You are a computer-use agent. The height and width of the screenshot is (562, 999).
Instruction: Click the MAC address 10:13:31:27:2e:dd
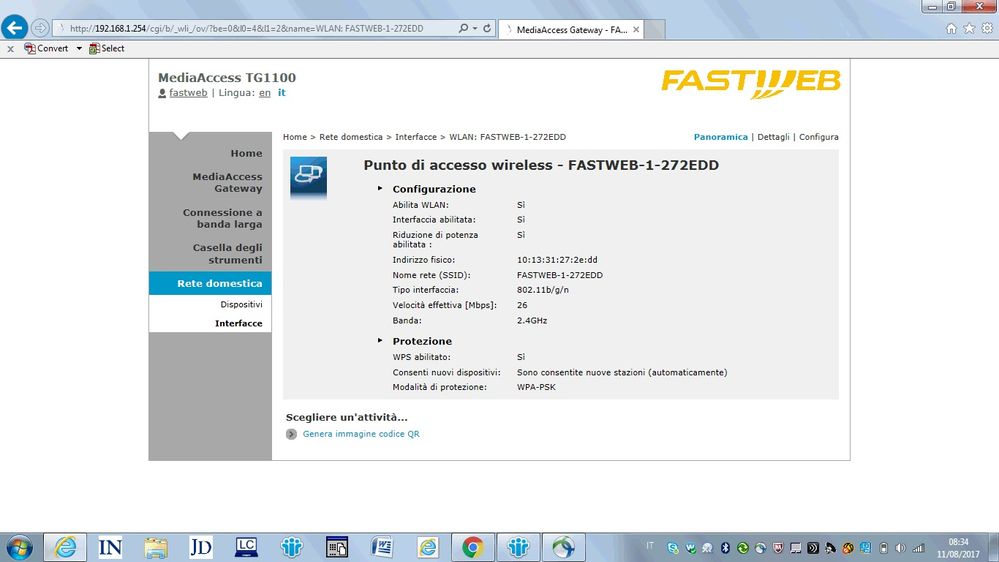tap(557, 260)
